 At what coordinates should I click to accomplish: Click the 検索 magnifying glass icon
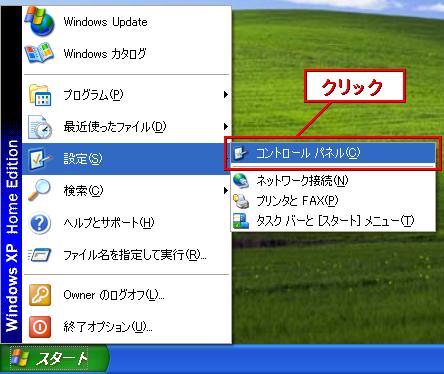pos(39,190)
